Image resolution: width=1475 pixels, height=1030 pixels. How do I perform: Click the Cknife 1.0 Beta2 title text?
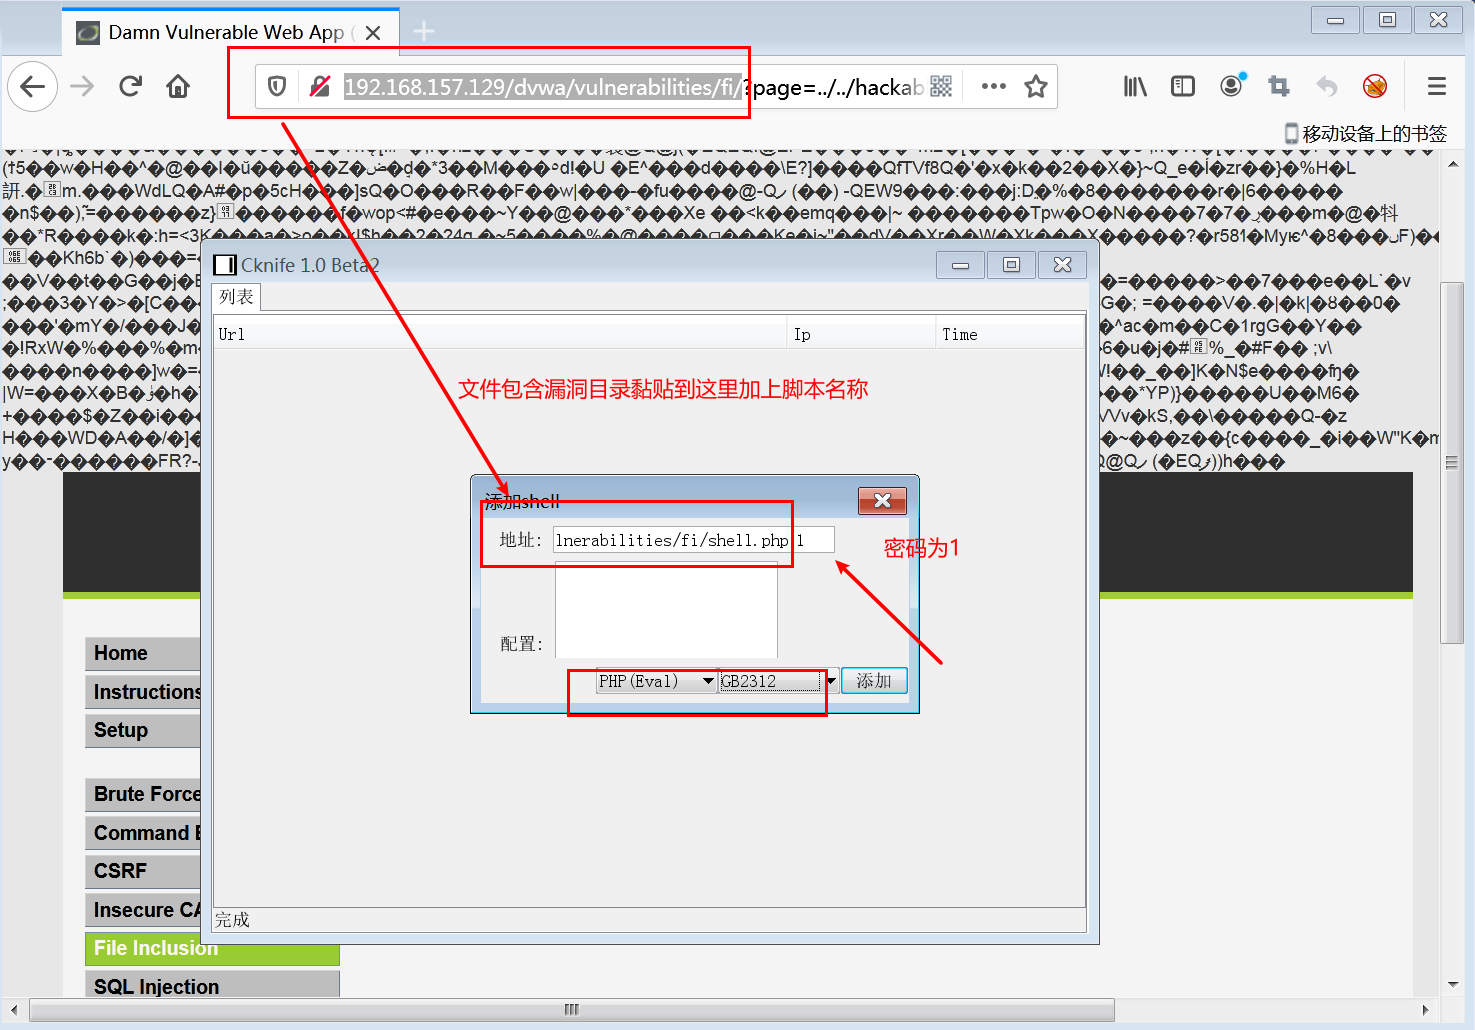tap(310, 265)
